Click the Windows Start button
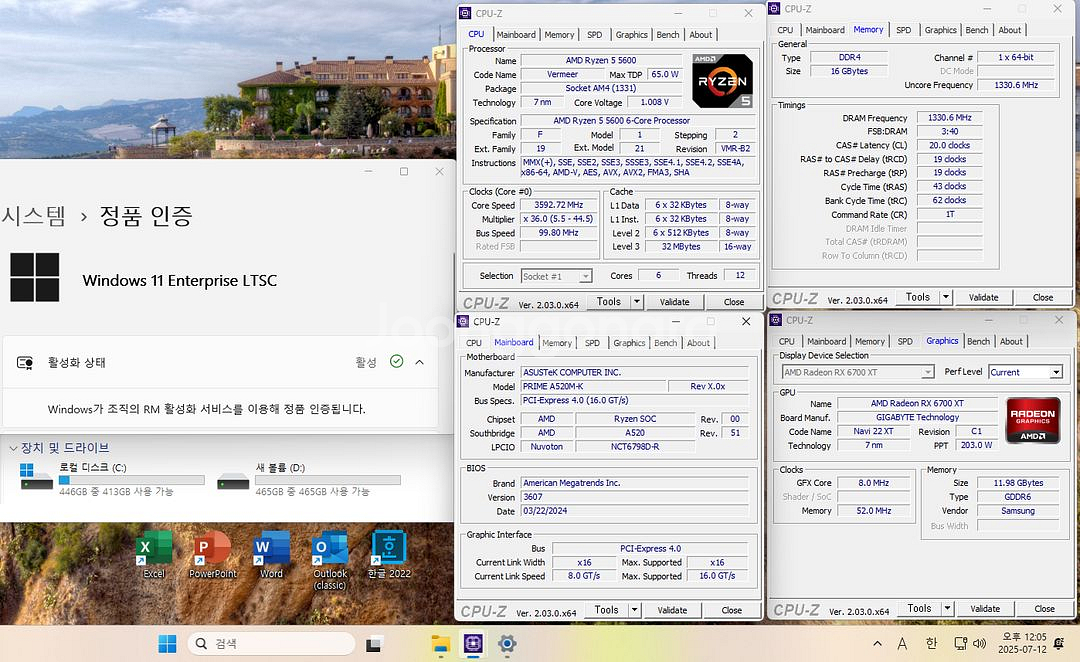Image resolution: width=1080 pixels, height=662 pixels. click(167, 643)
